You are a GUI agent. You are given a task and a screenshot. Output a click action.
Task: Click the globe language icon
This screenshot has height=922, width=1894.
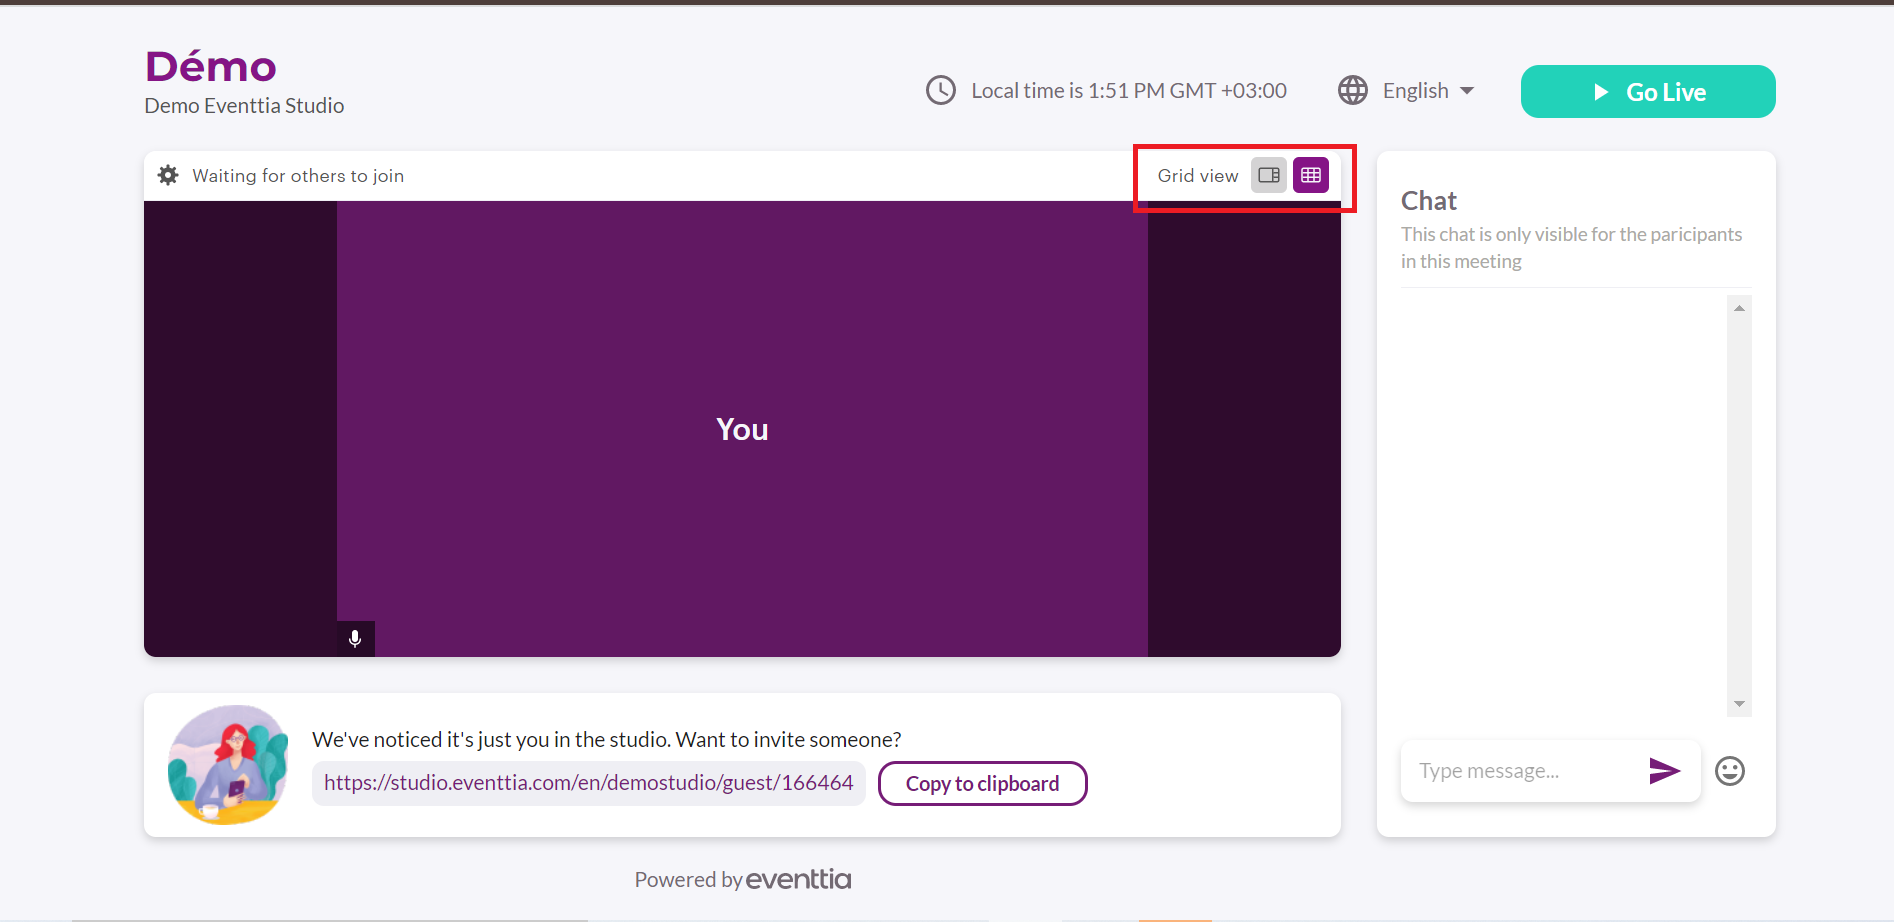pos(1352,91)
